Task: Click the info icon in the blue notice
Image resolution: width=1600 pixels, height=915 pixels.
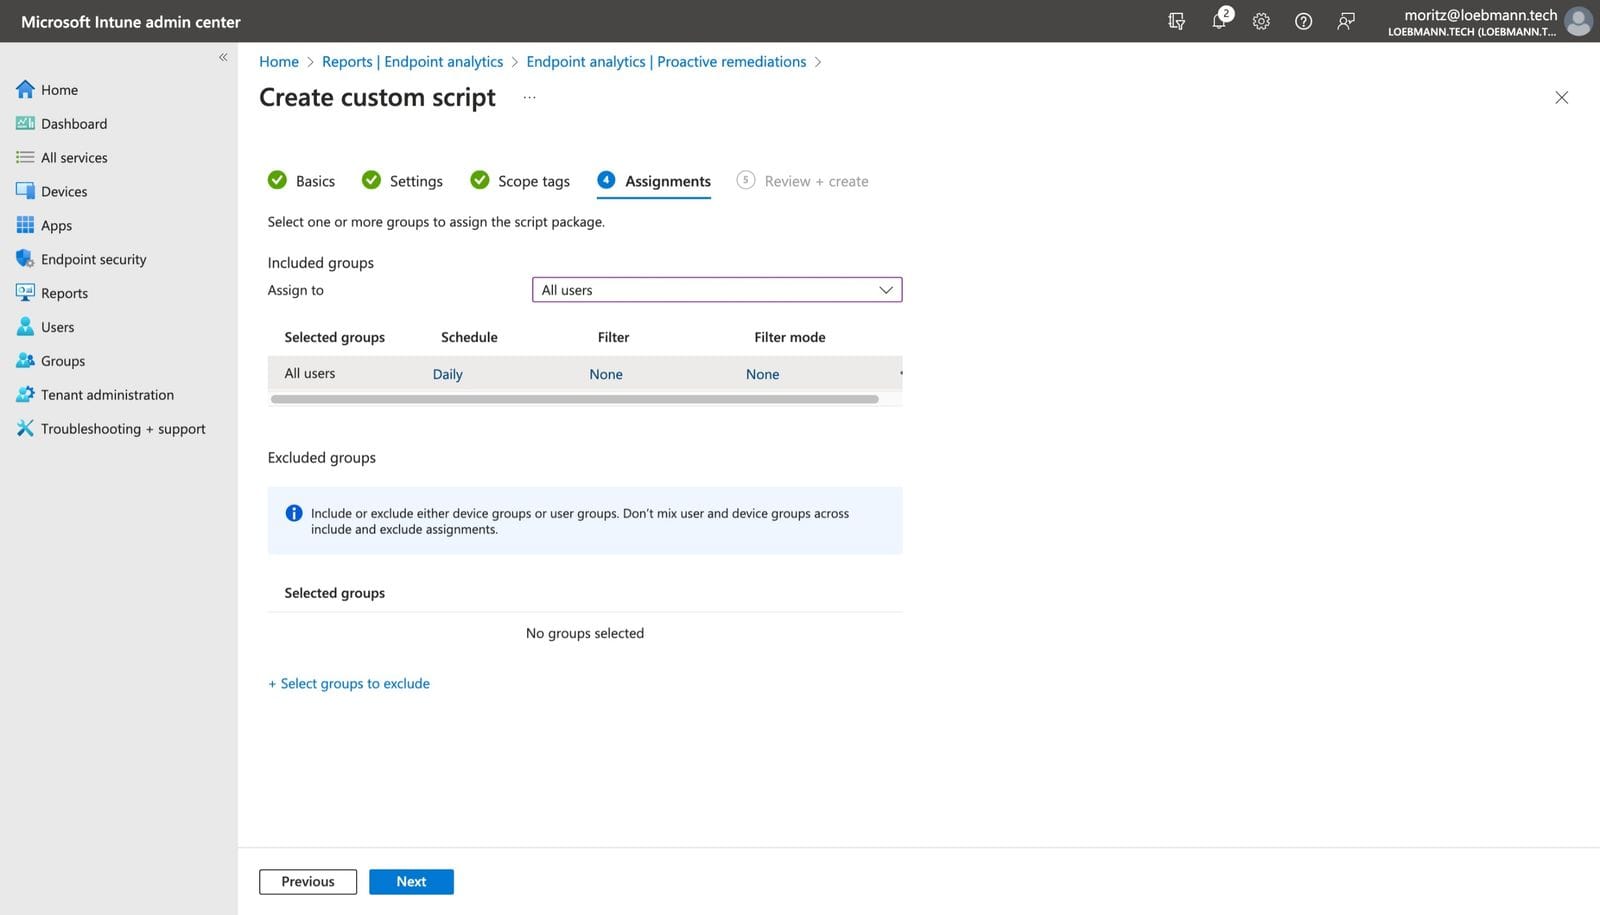Action: click(x=294, y=513)
